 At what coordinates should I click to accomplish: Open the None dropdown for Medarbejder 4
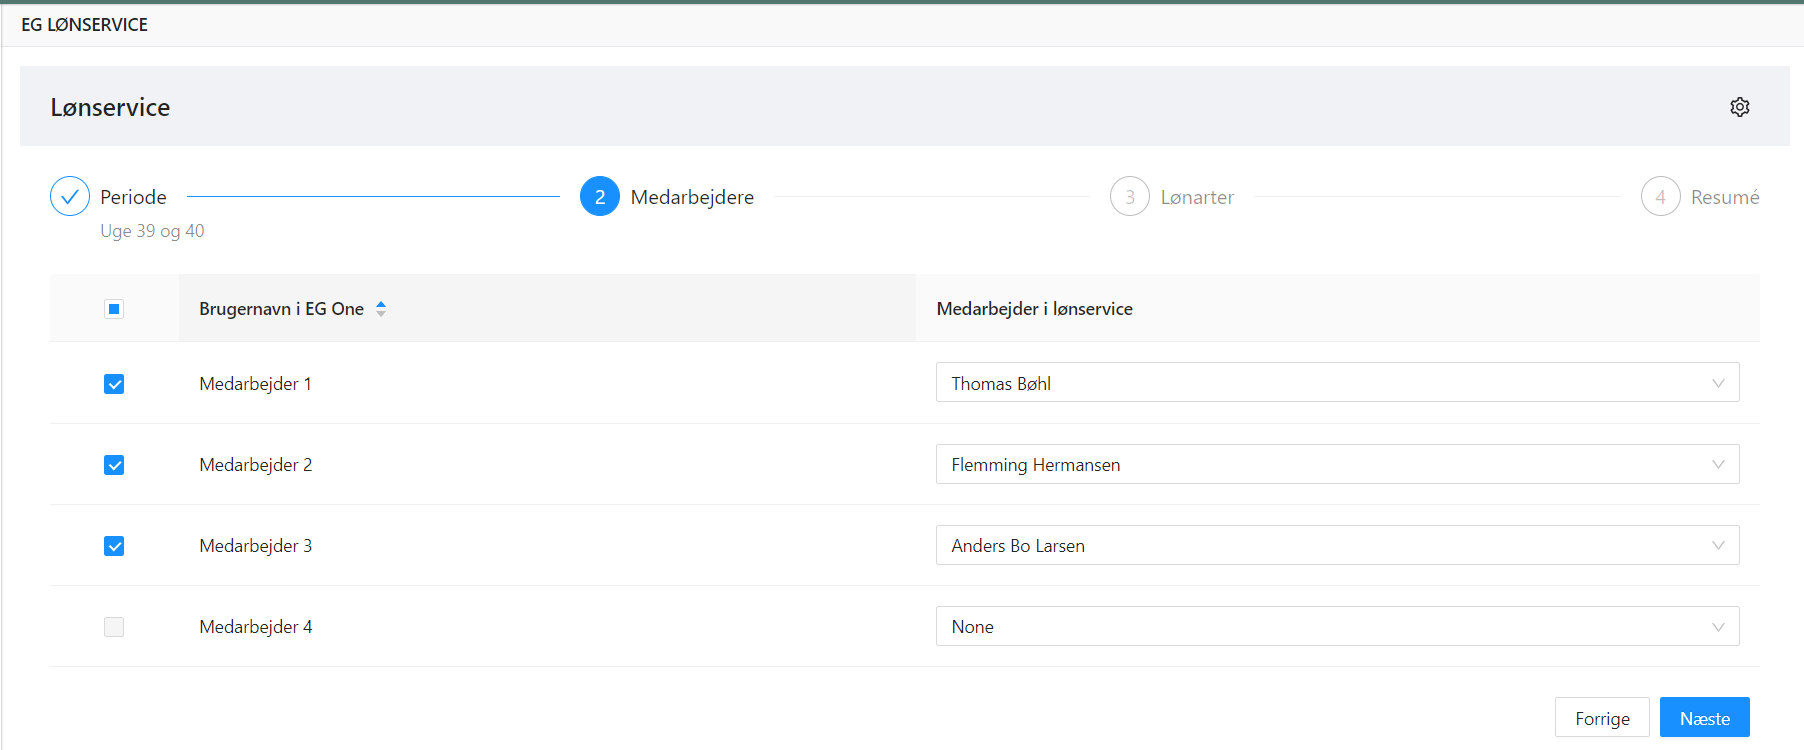(1337, 626)
